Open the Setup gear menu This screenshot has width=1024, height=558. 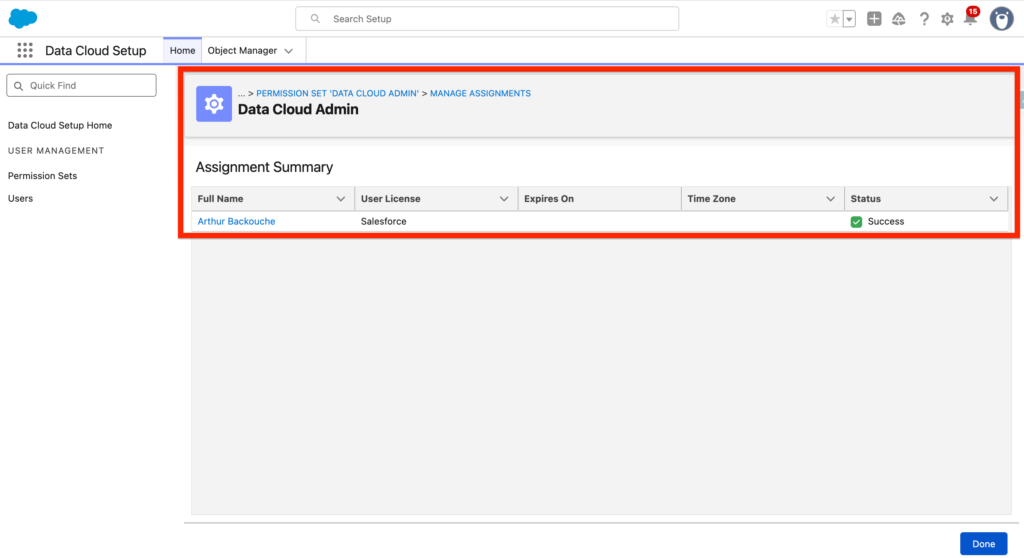pos(947,19)
